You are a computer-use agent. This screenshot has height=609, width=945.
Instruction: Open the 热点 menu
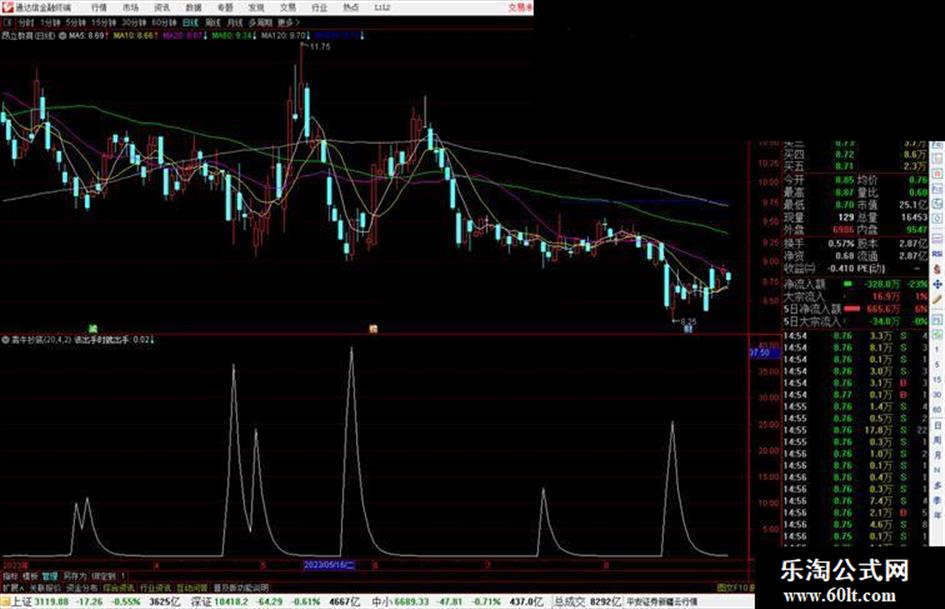click(350, 8)
